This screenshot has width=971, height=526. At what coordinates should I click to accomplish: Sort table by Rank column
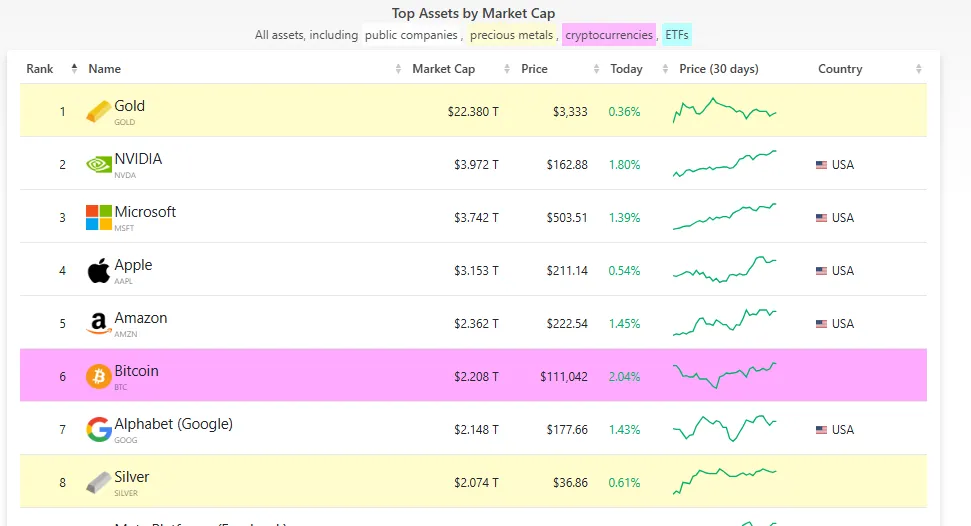pyautogui.click(x=40, y=69)
